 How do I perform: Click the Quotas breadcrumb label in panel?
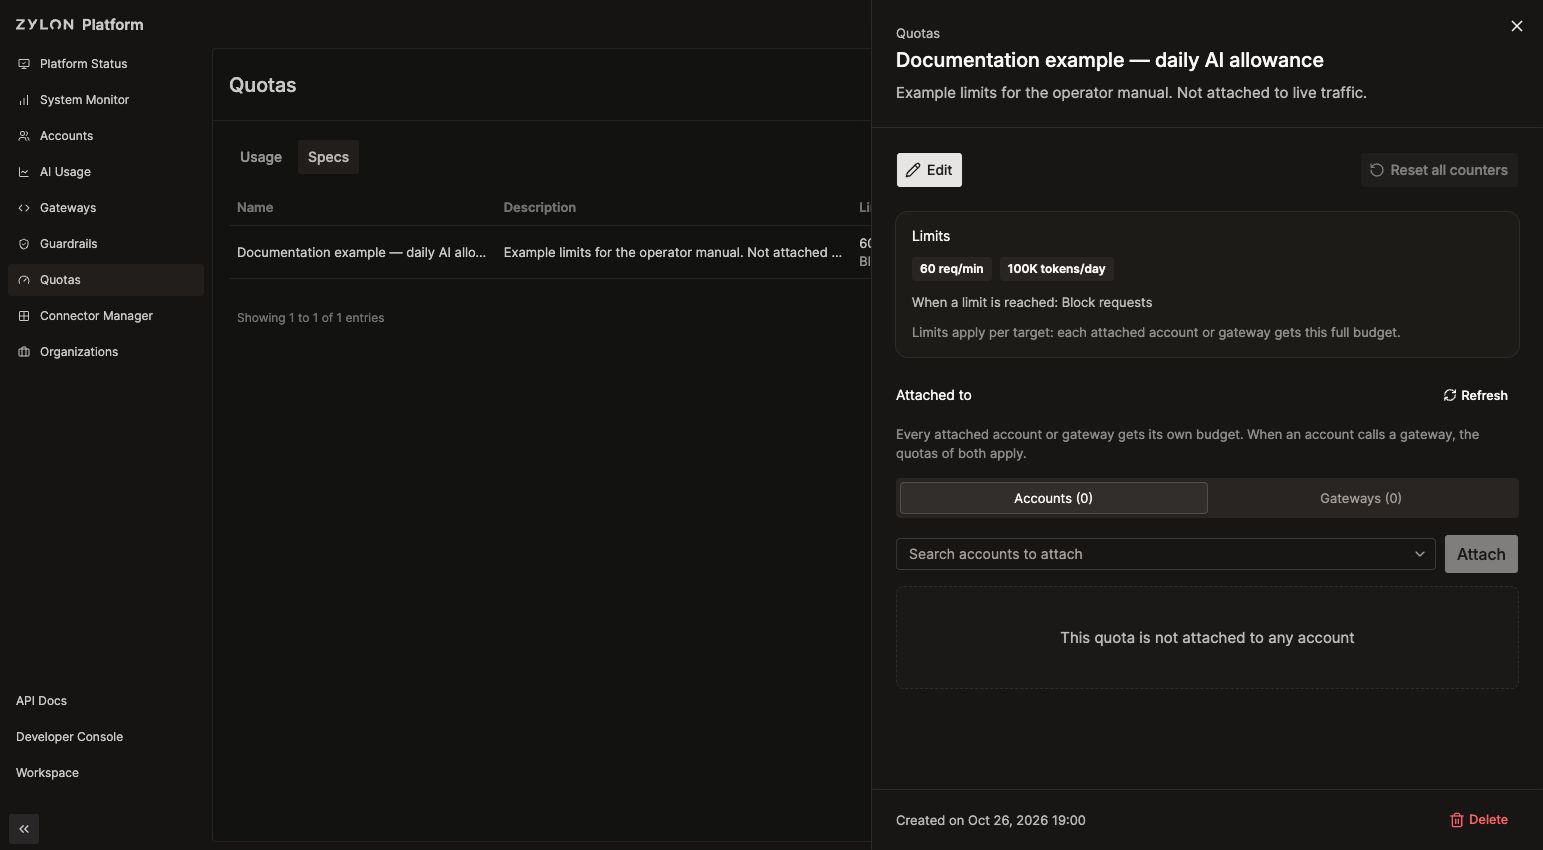(x=918, y=33)
